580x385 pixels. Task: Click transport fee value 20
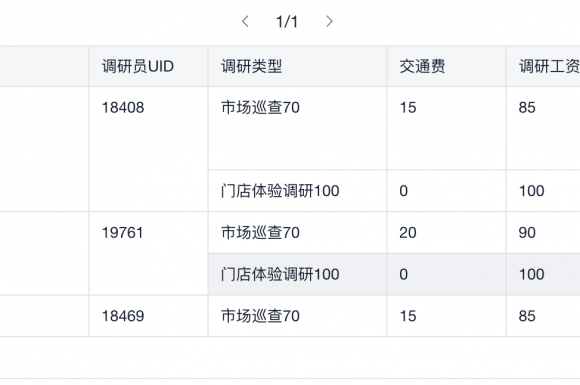point(408,233)
